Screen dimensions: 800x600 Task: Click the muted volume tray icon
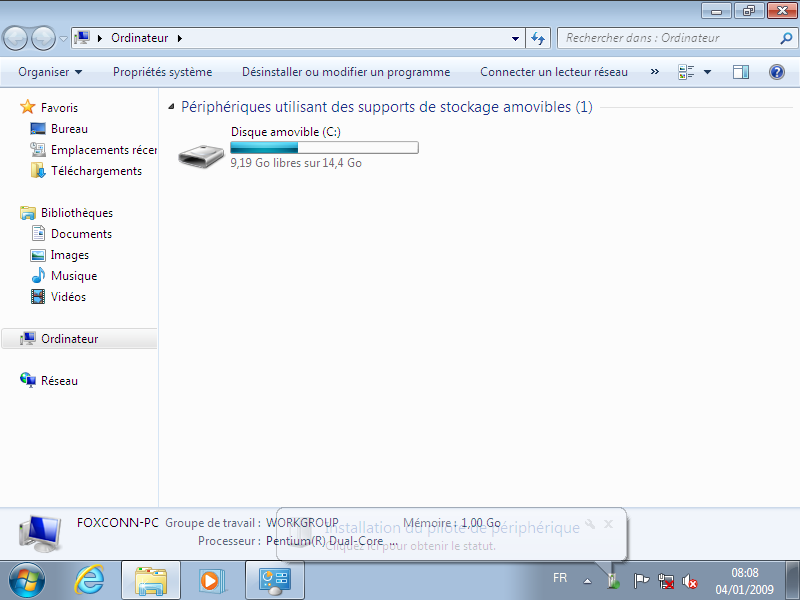pos(690,580)
